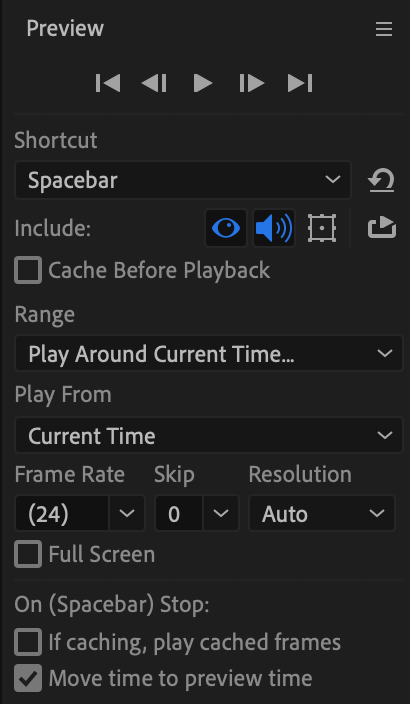
Task: Step forward one frame
Action: point(251,83)
